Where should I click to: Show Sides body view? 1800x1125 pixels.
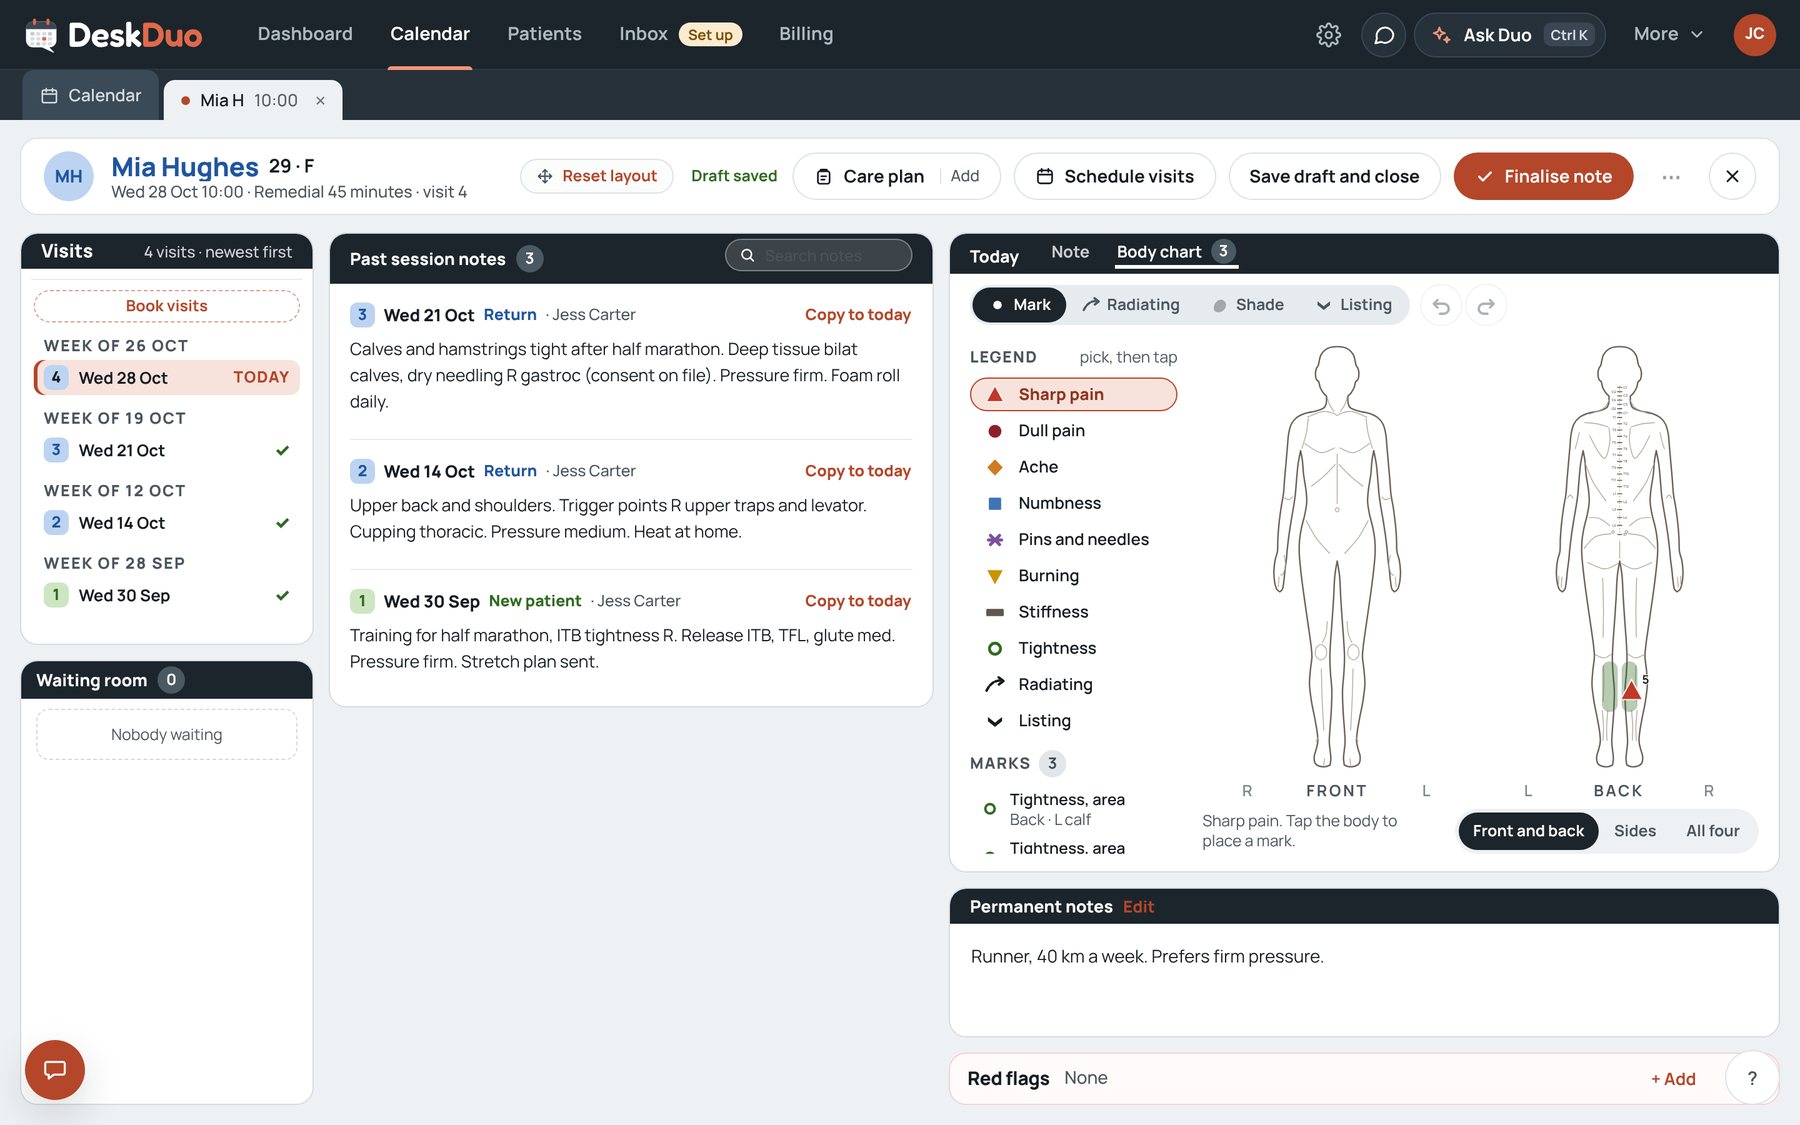point(1635,831)
